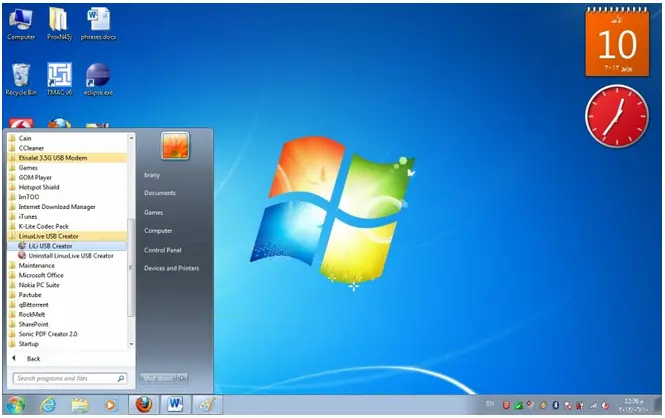Open Control Panel from Start menu
The width and height of the screenshot is (665, 418).
(x=162, y=250)
